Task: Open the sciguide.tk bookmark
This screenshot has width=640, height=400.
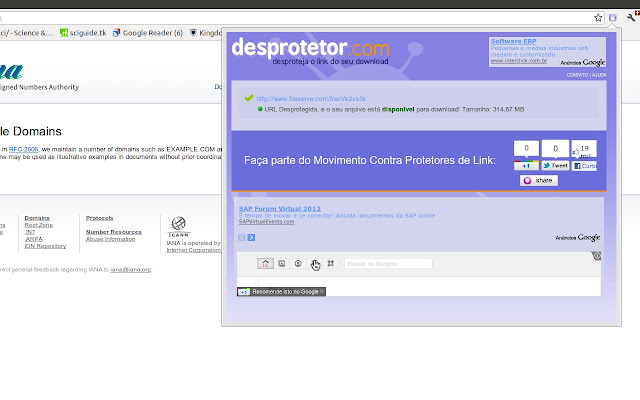Action: coord(83,33)
